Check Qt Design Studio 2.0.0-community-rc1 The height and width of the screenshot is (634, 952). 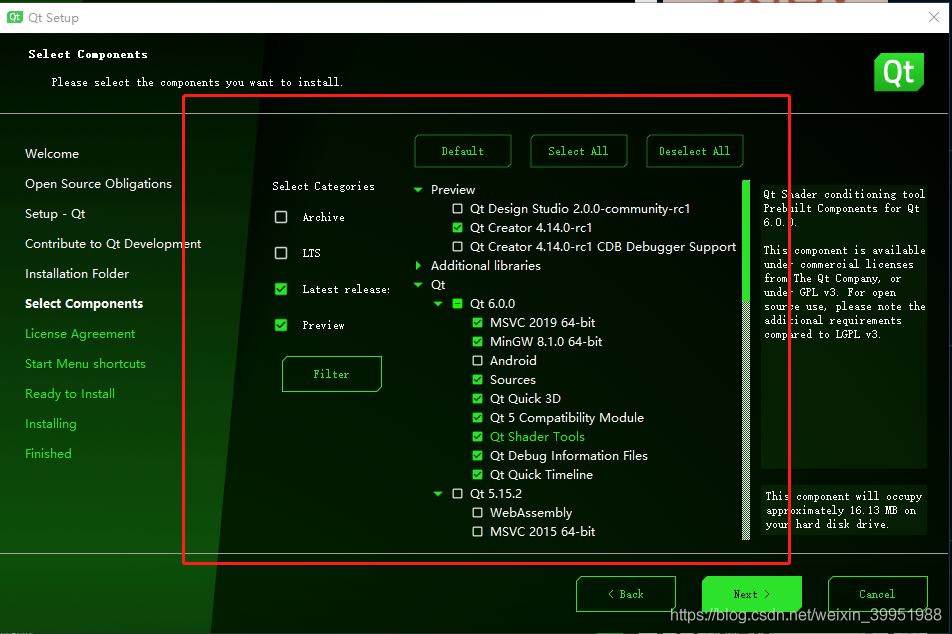(458, 208)
